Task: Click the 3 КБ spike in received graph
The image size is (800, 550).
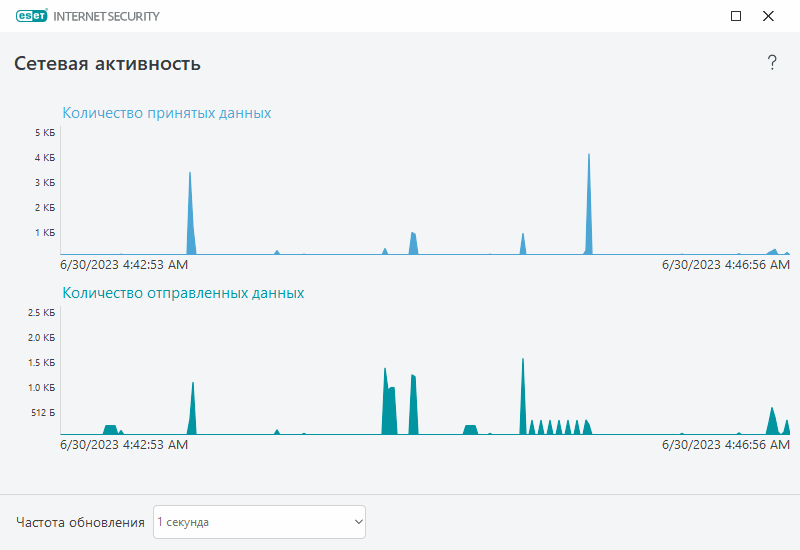Action: [x=190, y=213]
